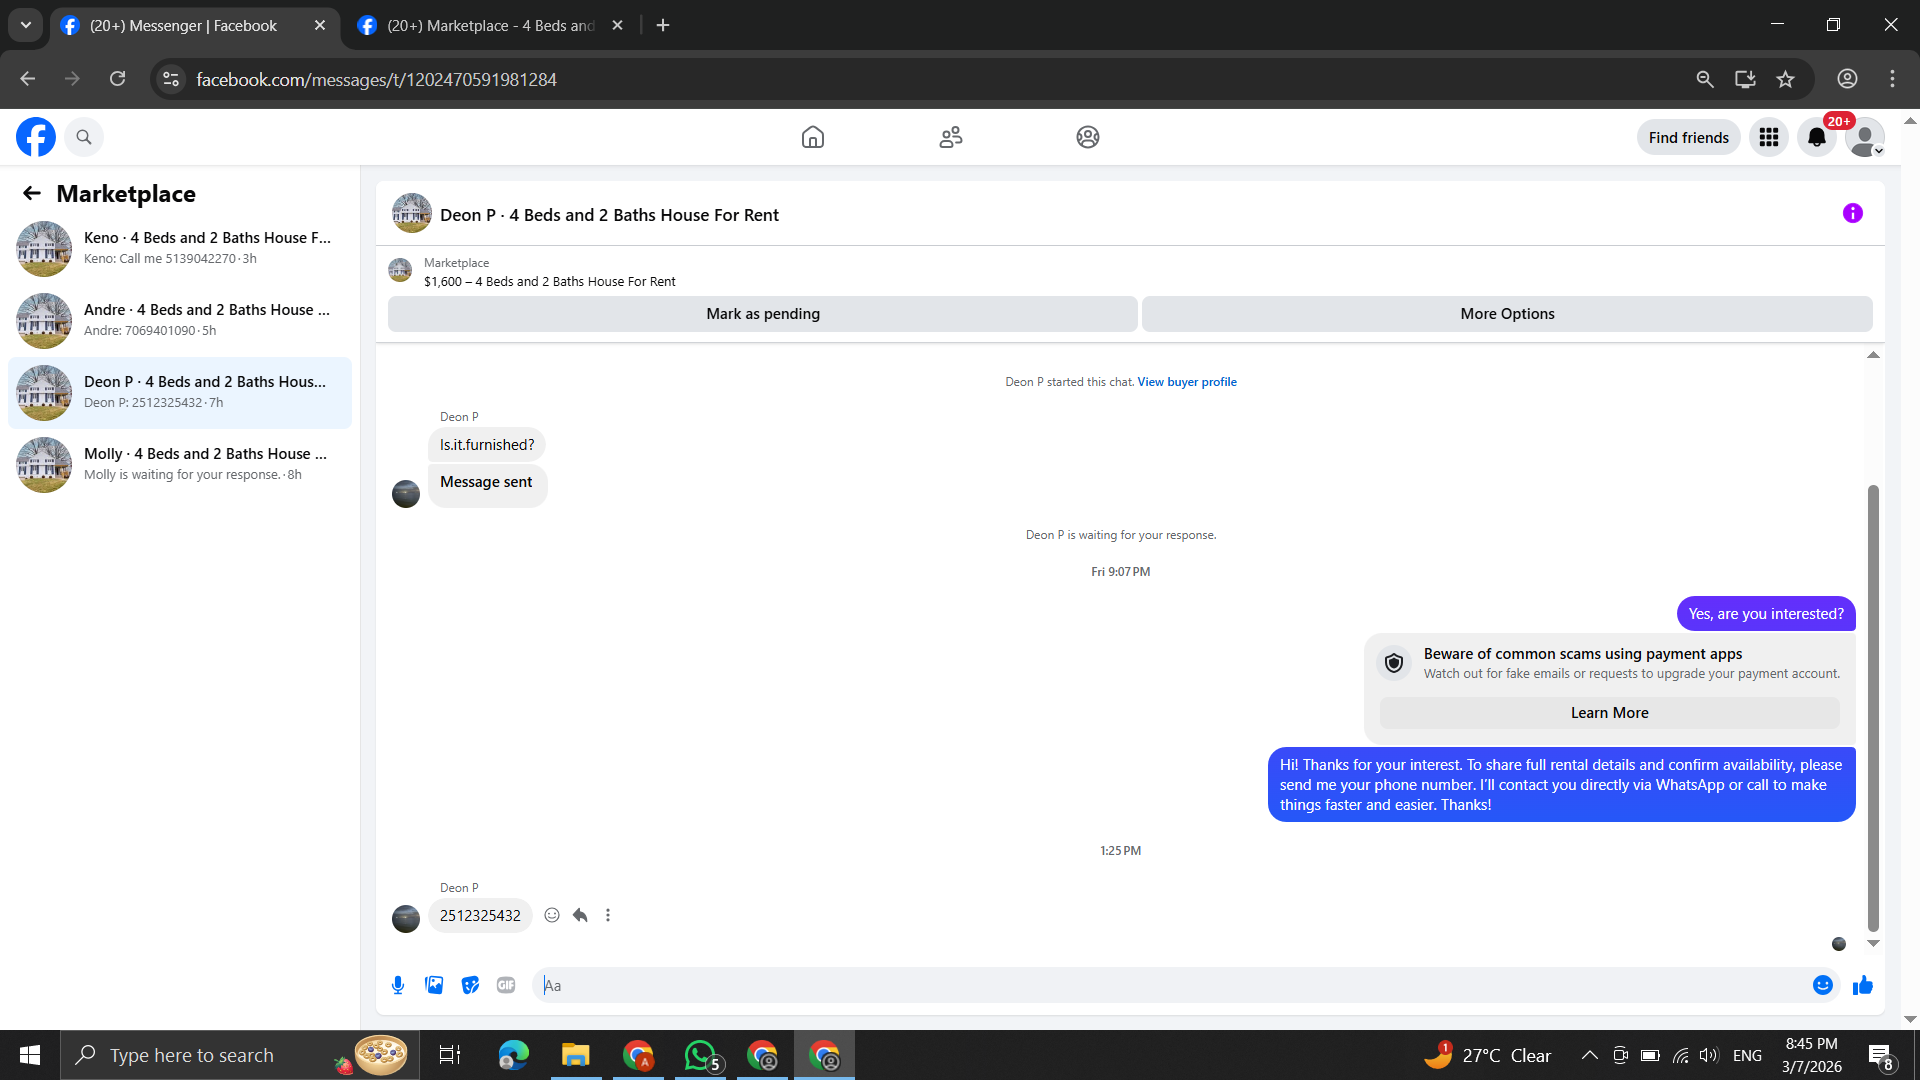Reload the page
The image size is (1920, 1080).
click(x=117, y=79)
